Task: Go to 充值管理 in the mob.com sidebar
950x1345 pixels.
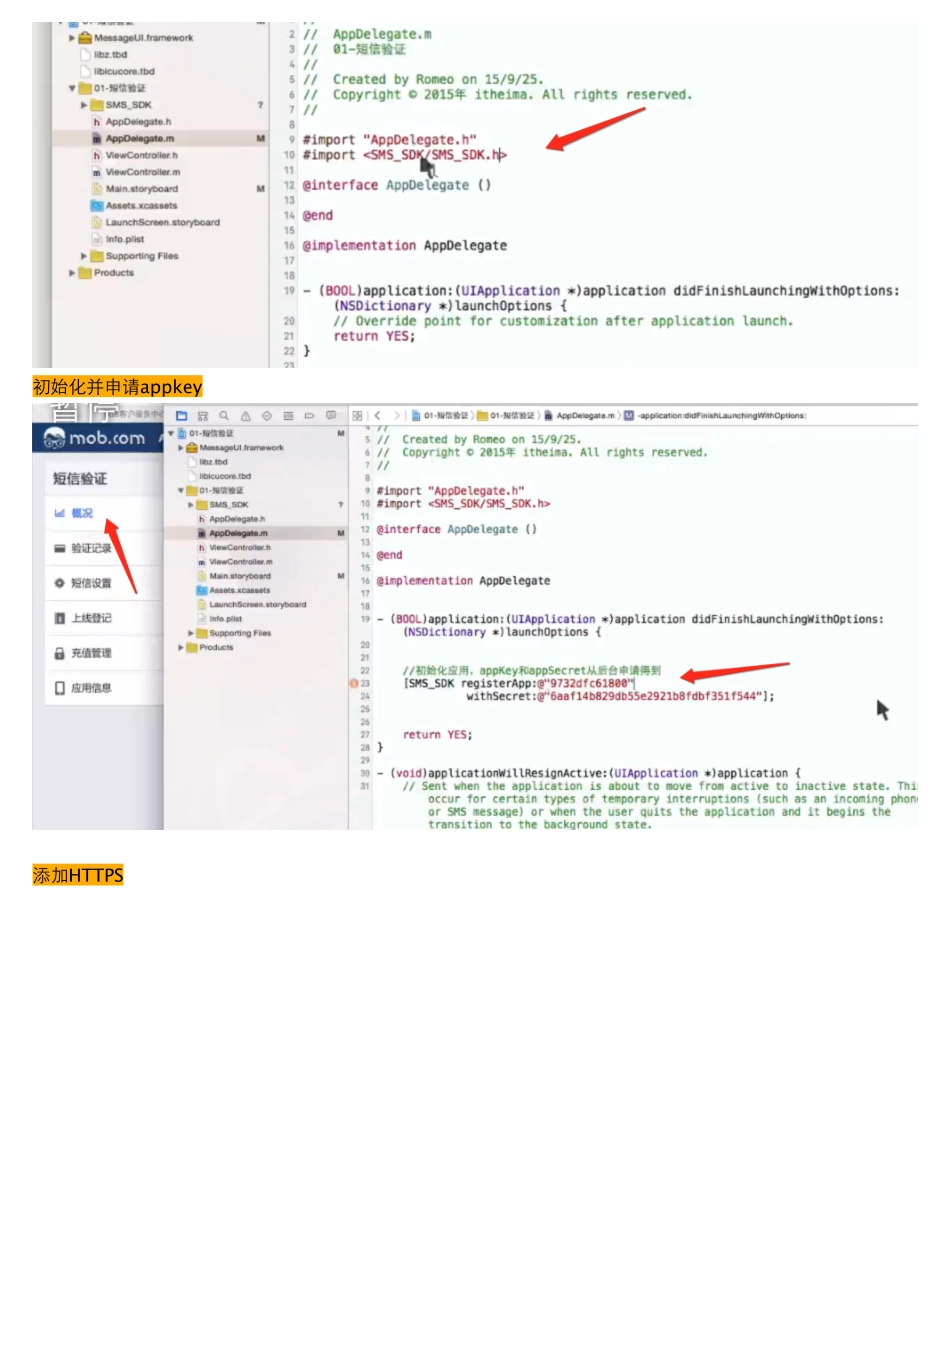Action: coord(90,653)
